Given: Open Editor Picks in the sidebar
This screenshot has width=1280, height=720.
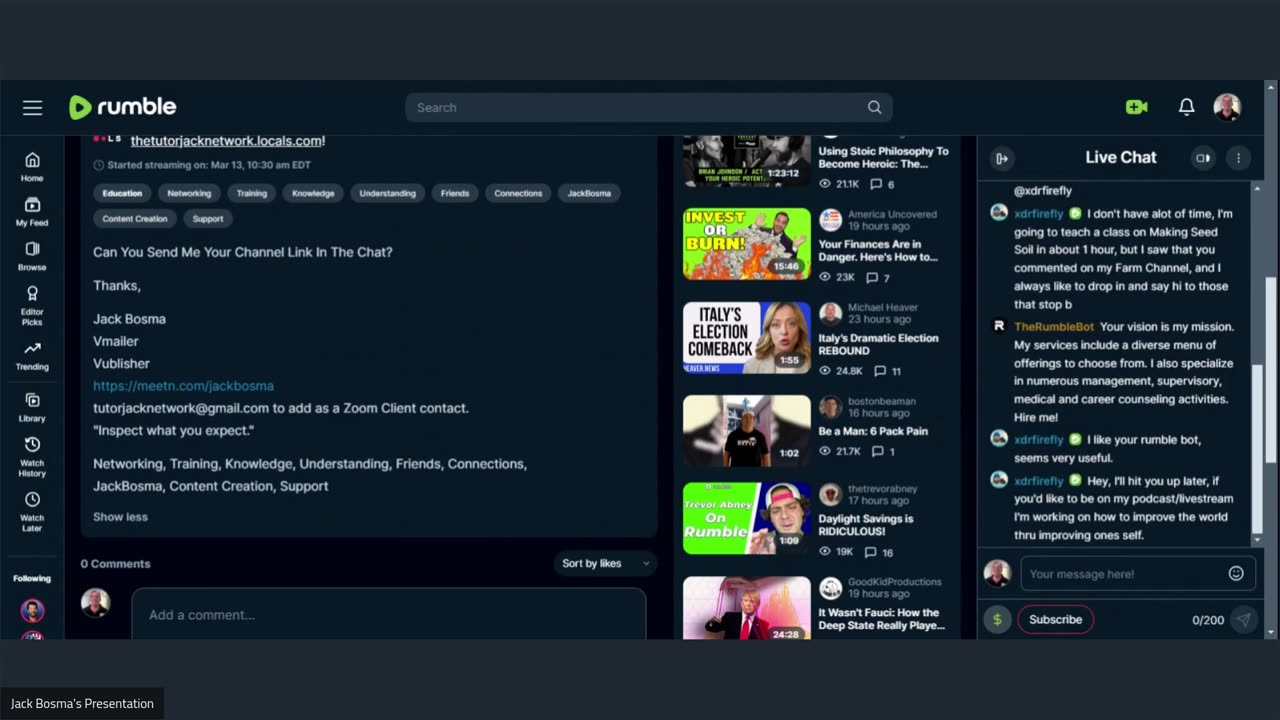Looking at the screenshot, I should pos(32,305).
